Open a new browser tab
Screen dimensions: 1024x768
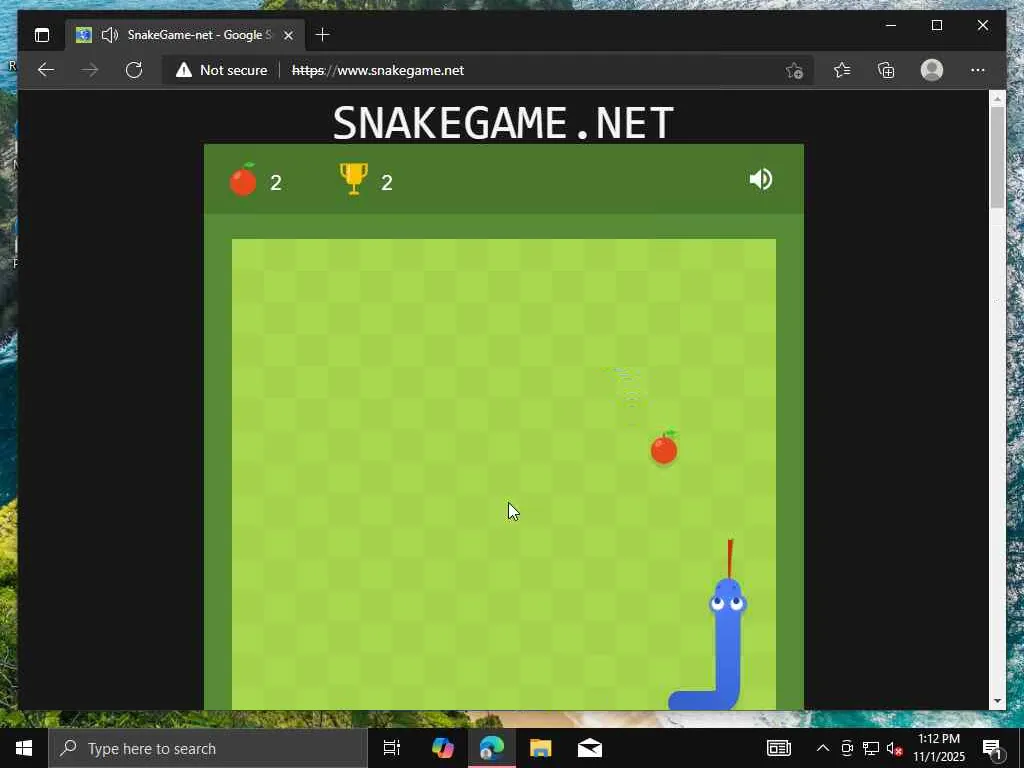323,35
